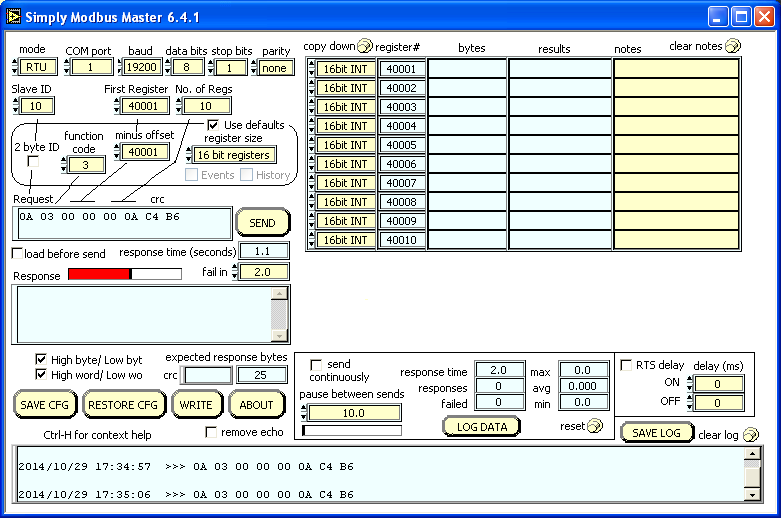Toggle the Use defaults checkbox
The image size is (781, 518).
tap(213, 125)
